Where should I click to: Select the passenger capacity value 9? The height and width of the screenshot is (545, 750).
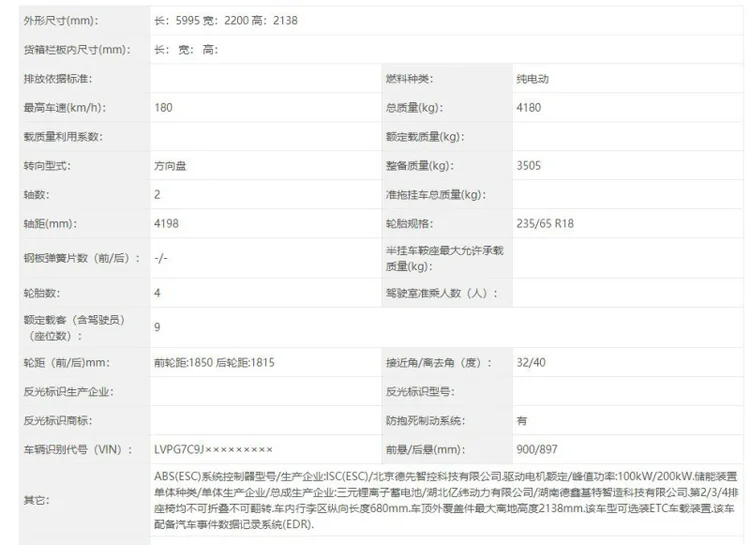point(157,328)
